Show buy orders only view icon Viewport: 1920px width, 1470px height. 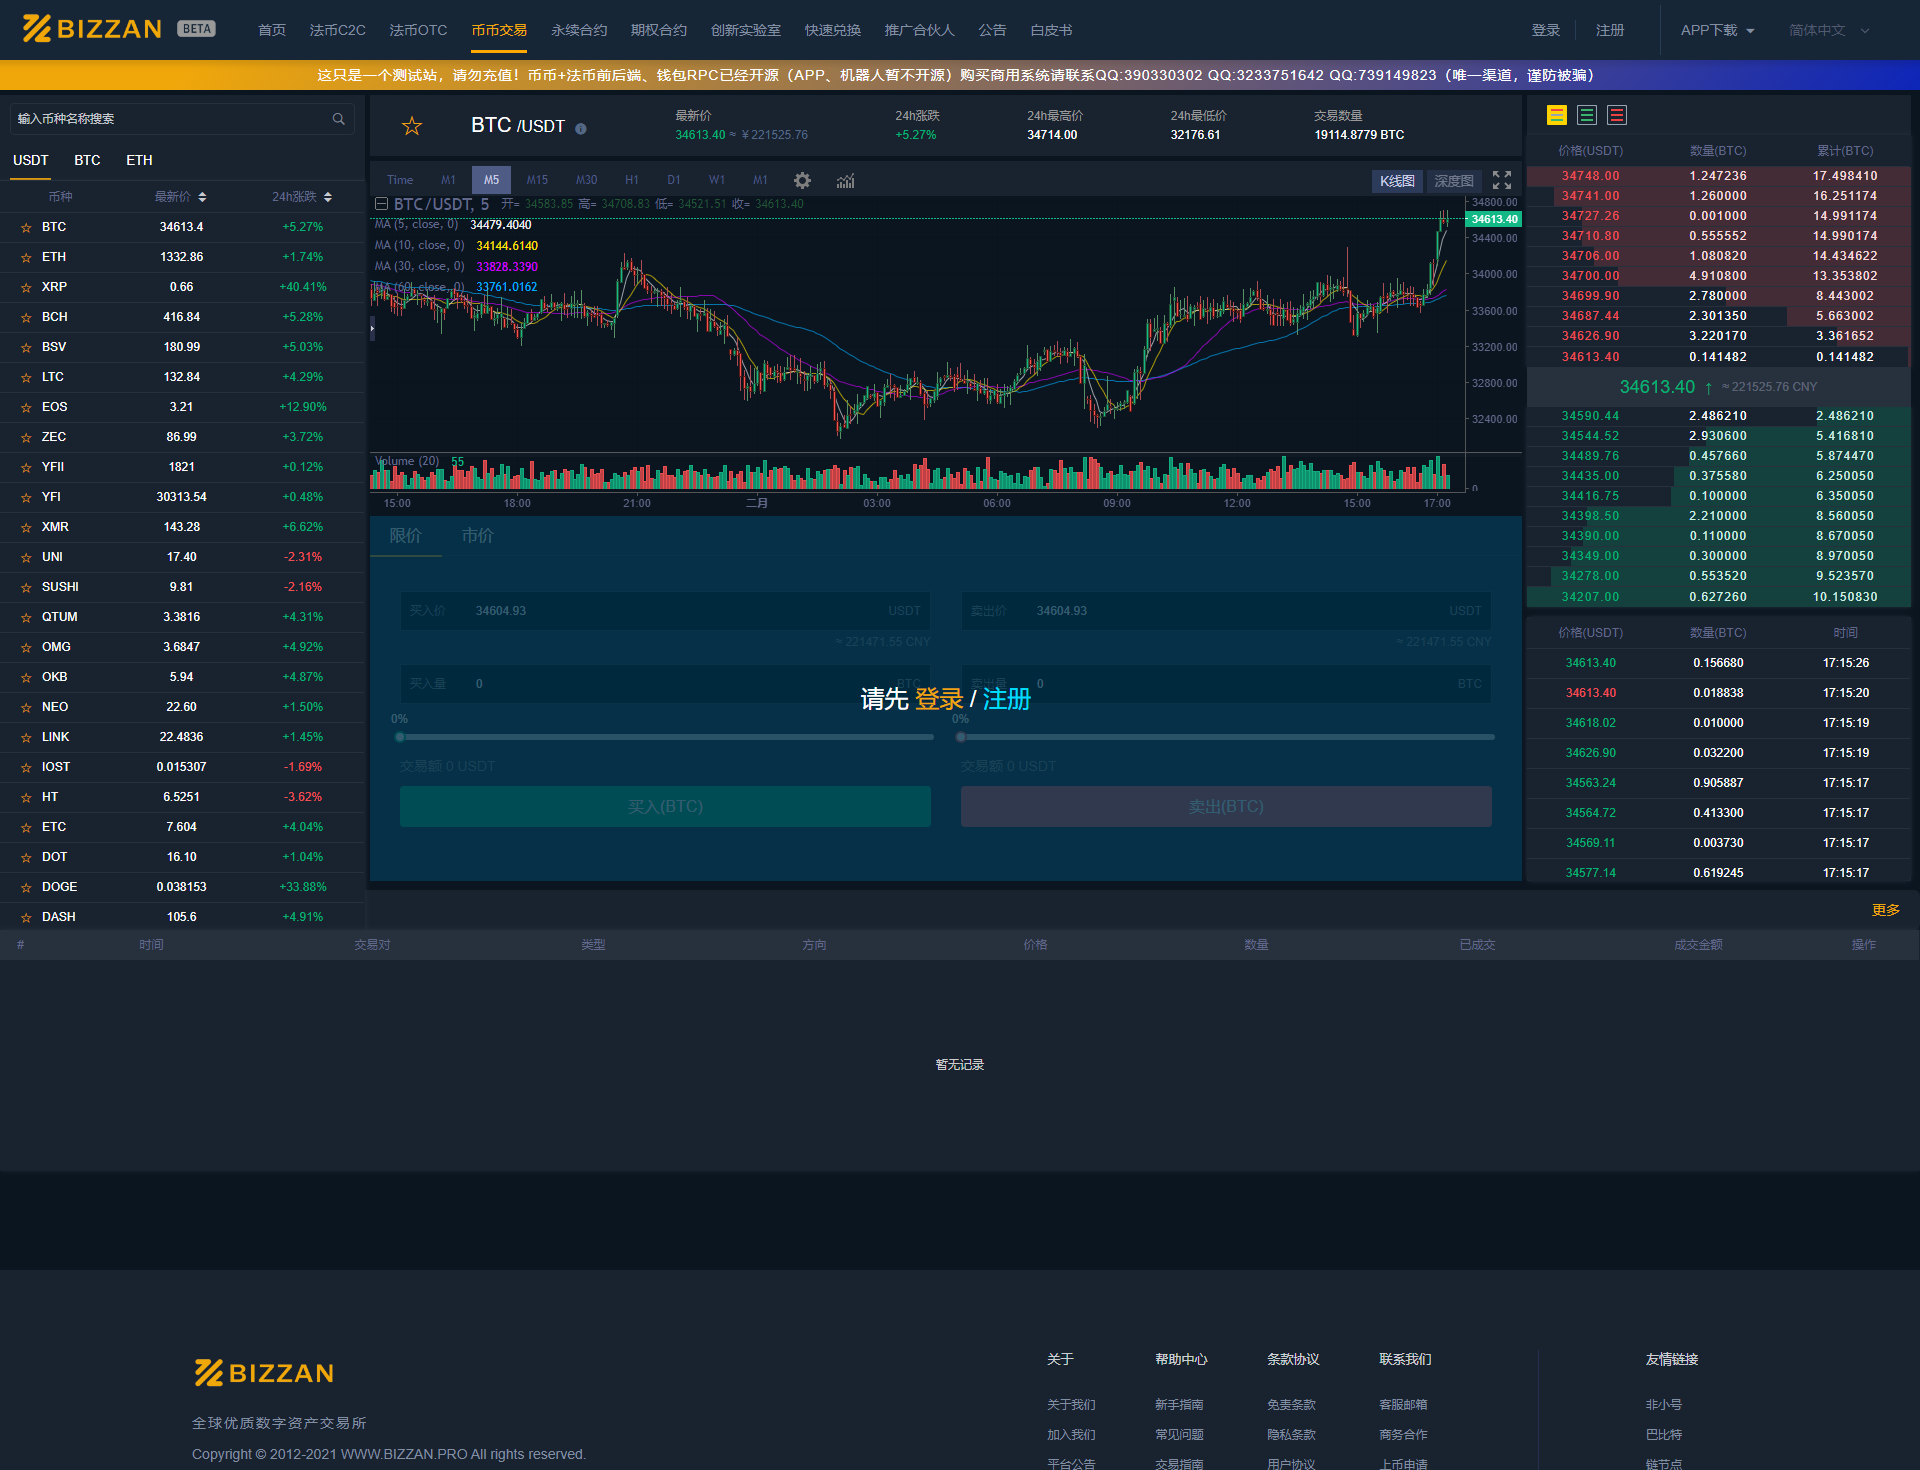coord(1587,115)
